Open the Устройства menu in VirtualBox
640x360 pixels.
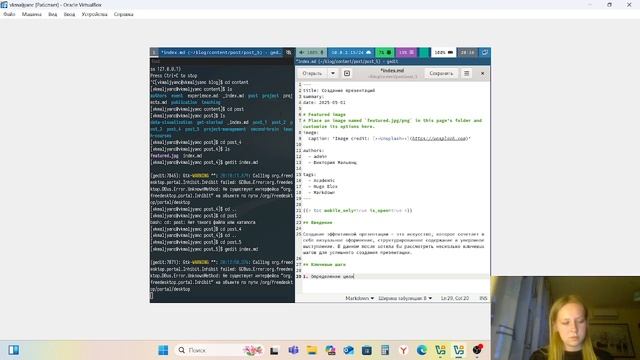[94, 14]
